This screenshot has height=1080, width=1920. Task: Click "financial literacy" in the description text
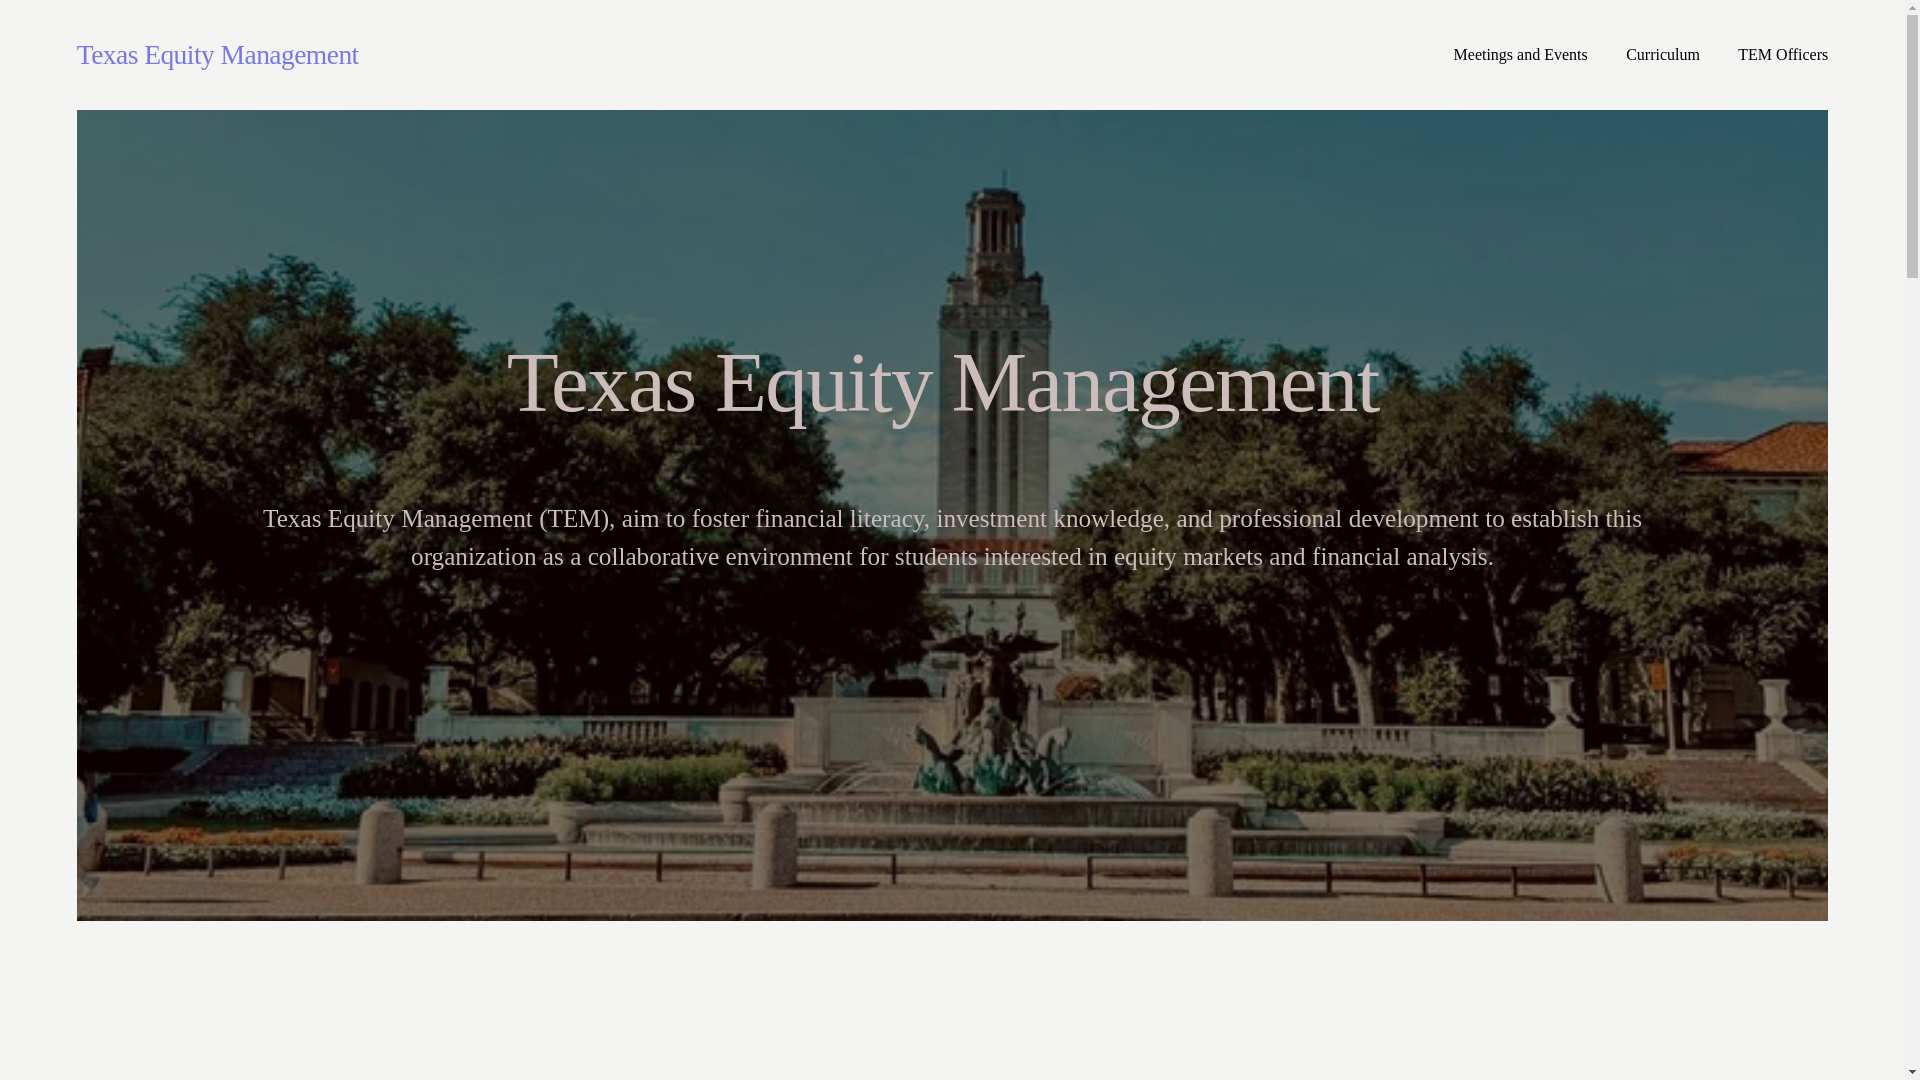pyautogui.click(x=839, y=519)
